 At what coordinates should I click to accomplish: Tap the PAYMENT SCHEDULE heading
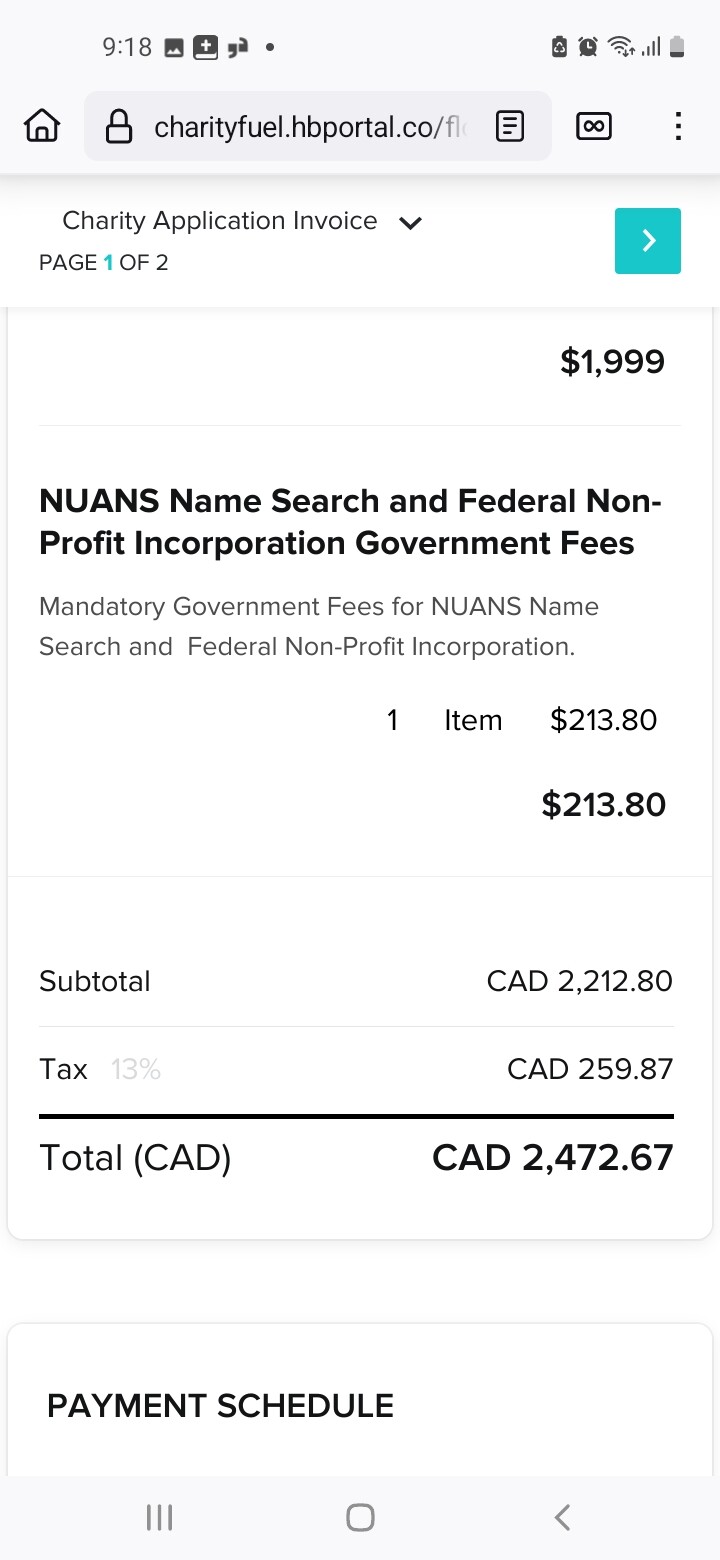[x=220, y=1406]
